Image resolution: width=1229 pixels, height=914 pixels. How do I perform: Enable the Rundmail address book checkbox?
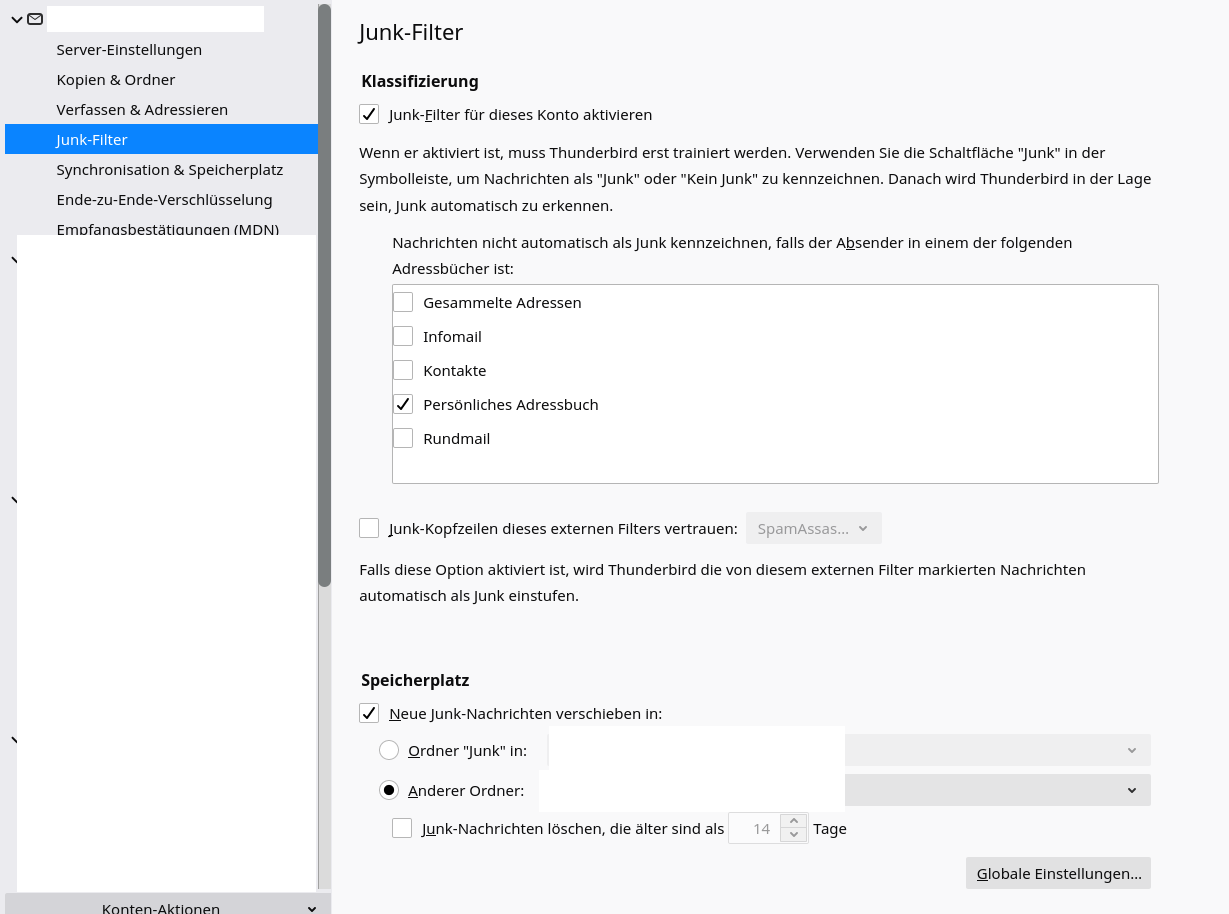point(403,439)
